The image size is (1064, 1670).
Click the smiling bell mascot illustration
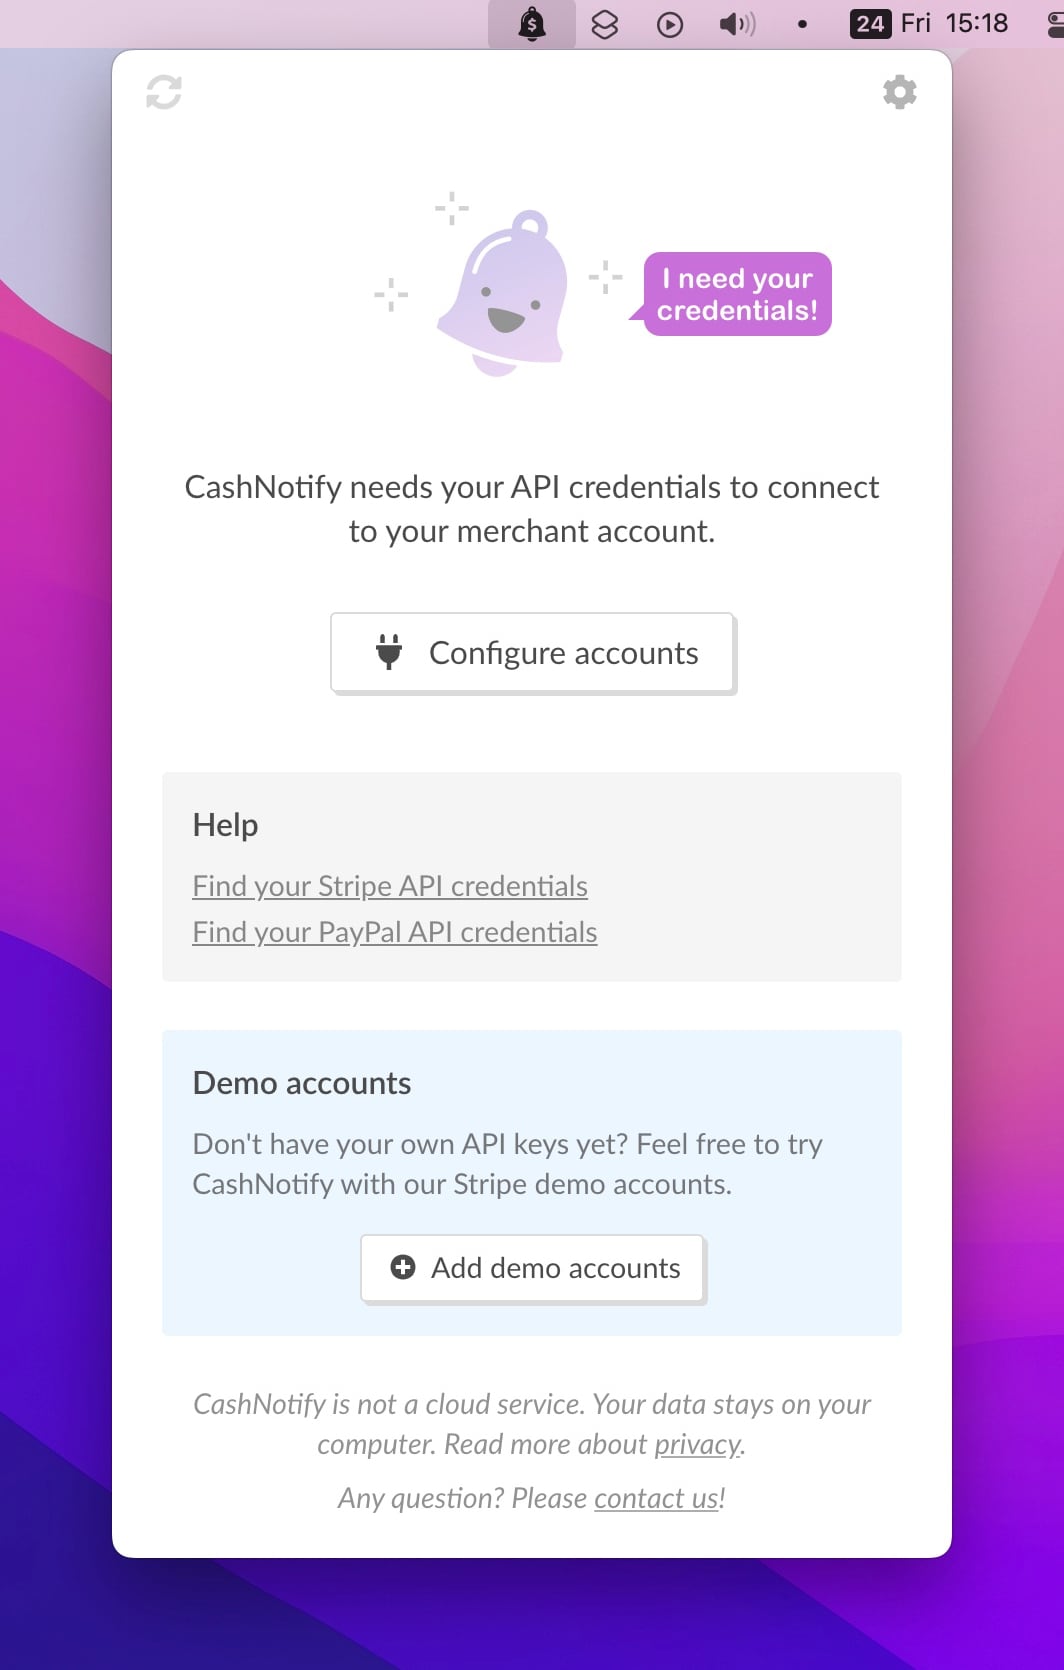[x=505, y=296]
